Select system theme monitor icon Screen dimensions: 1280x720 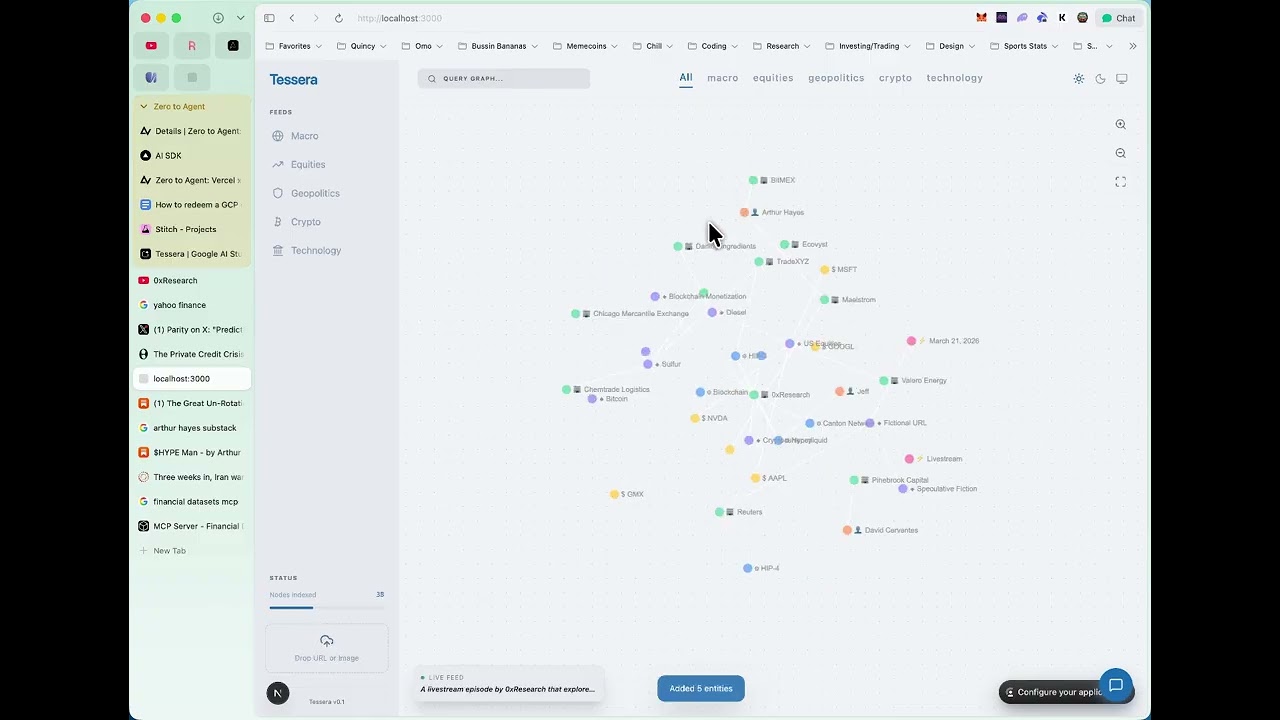pyautogui.click(x=1122, y=78)
